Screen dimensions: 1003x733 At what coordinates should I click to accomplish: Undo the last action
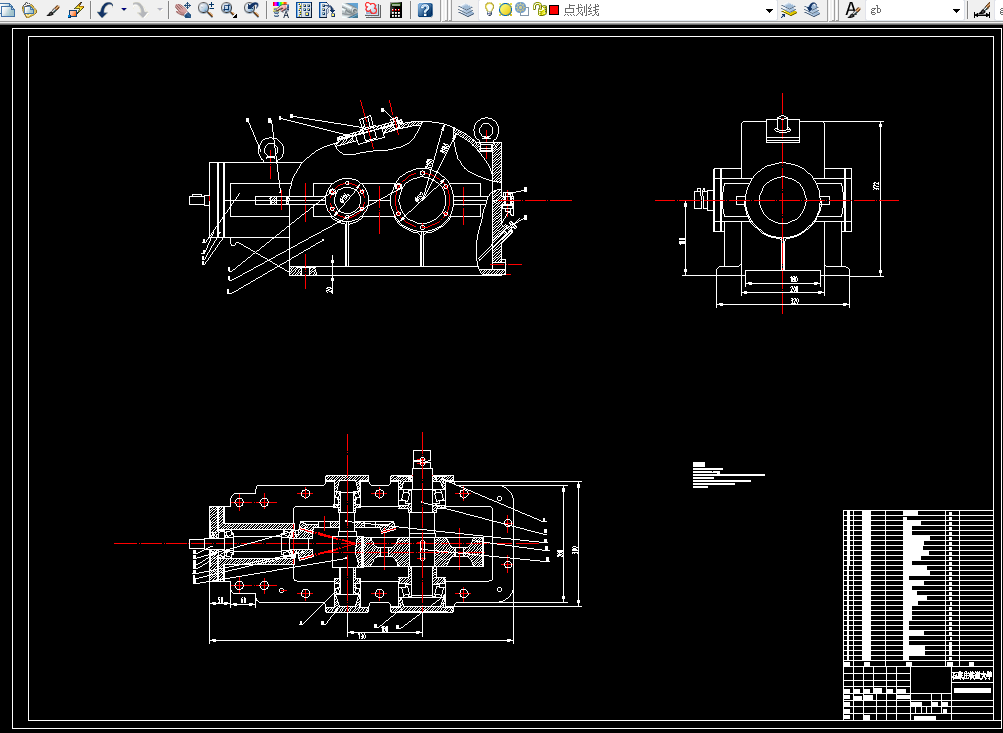tap(106, 10)
